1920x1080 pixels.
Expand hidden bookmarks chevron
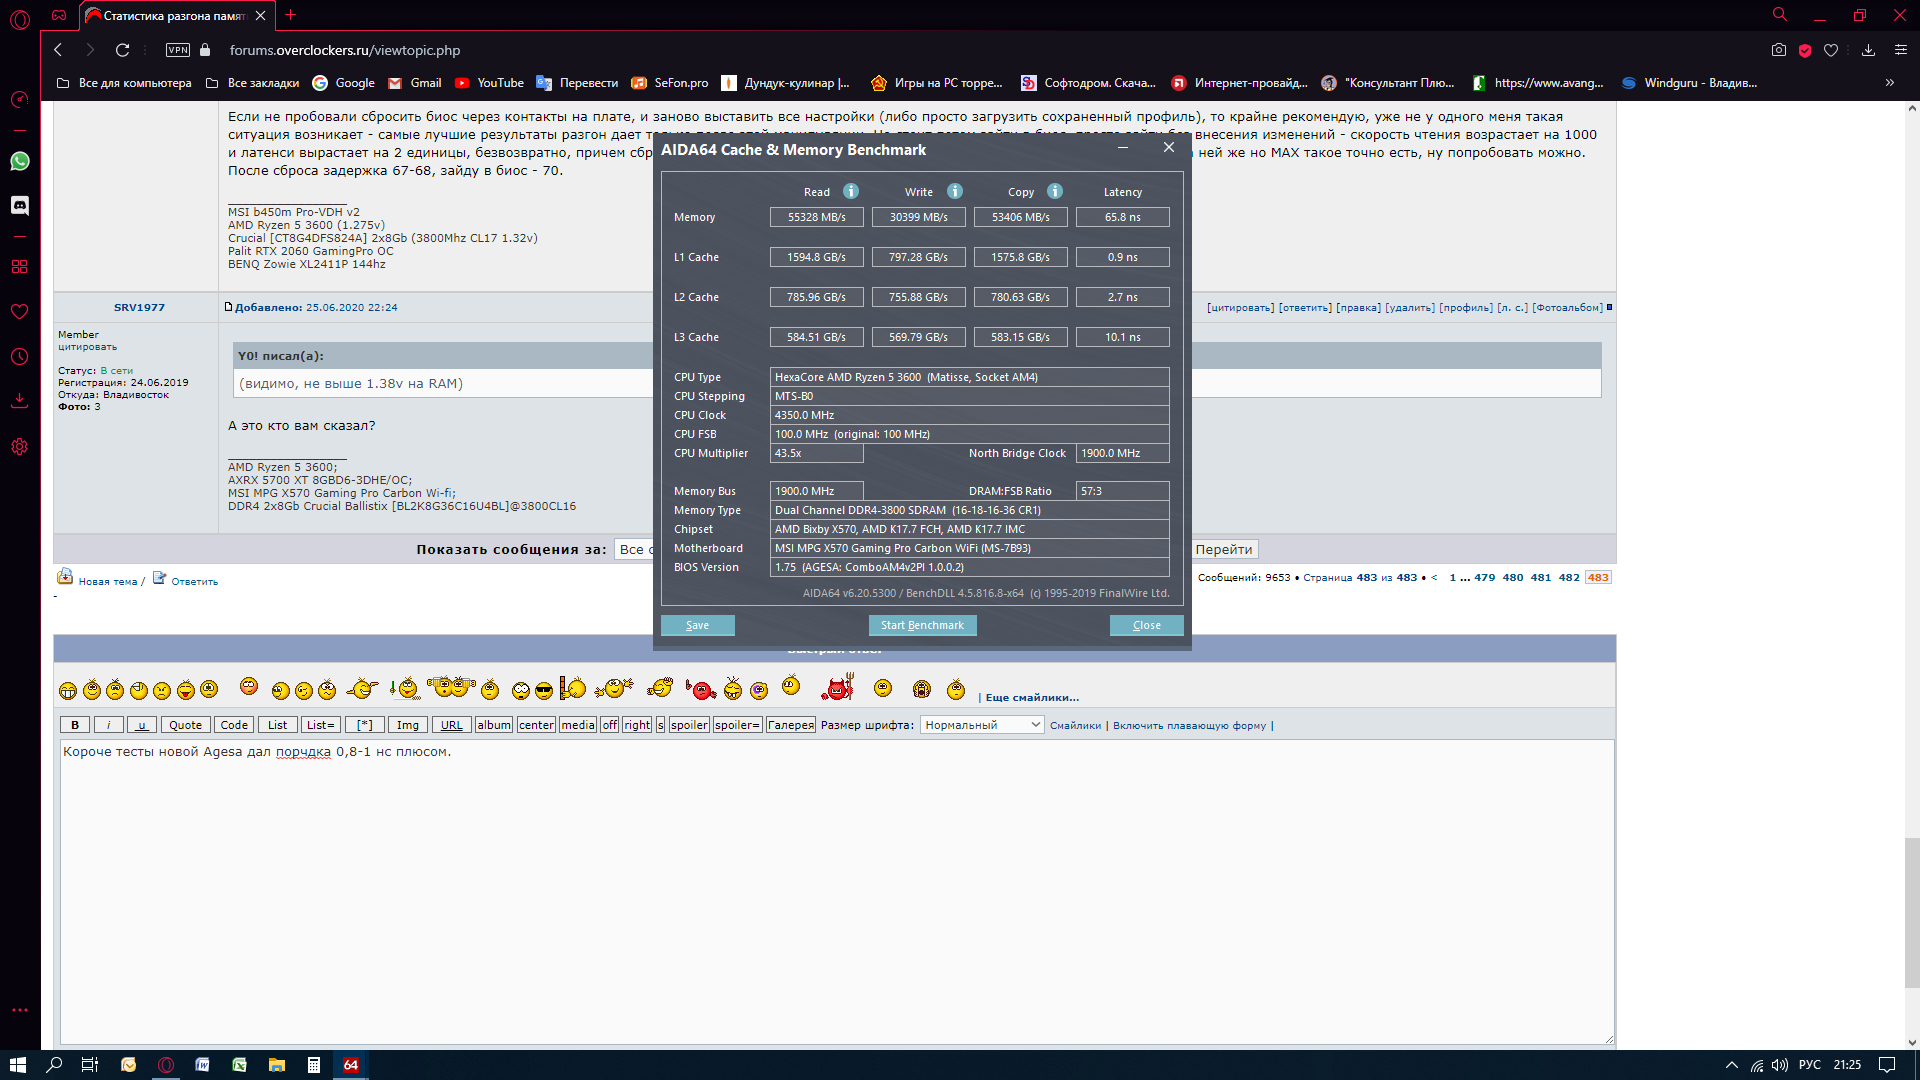coord(1889,83)
